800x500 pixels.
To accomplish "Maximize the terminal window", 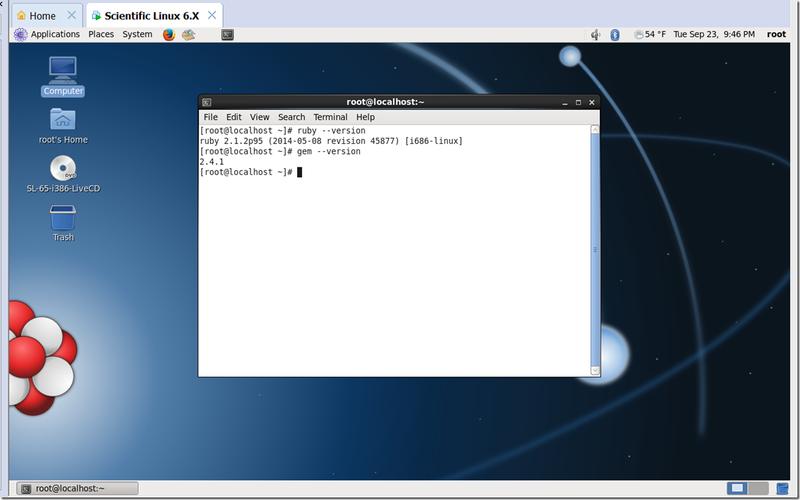I will click(578, 103).
